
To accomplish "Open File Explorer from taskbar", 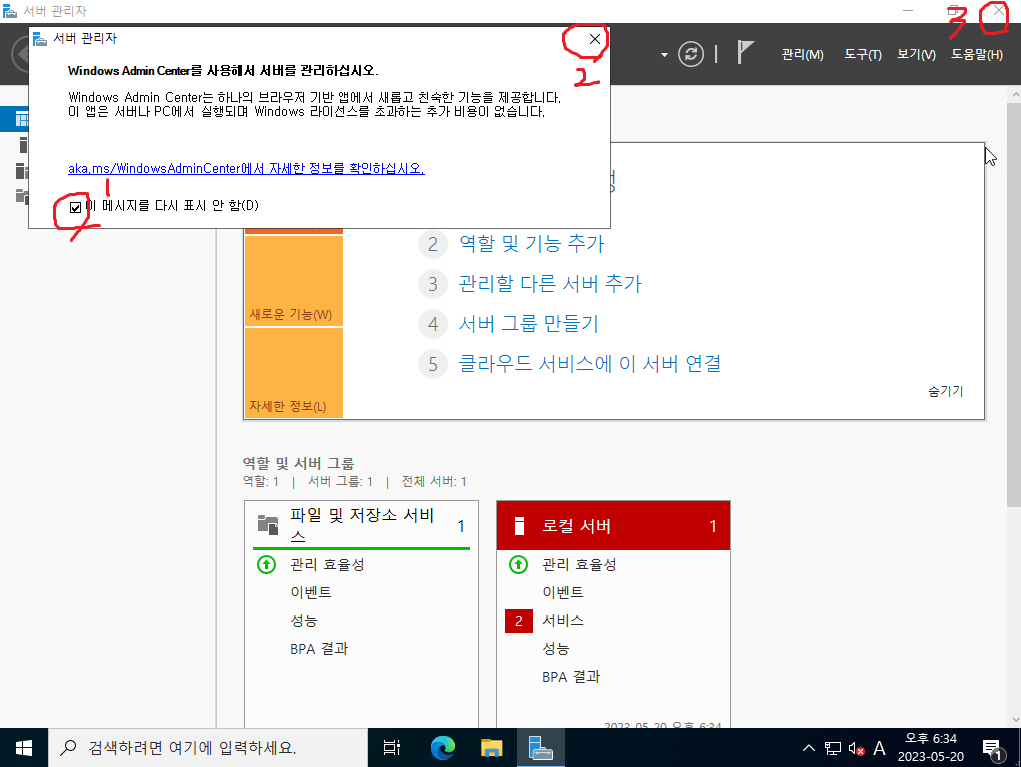I will click(492, 748).
